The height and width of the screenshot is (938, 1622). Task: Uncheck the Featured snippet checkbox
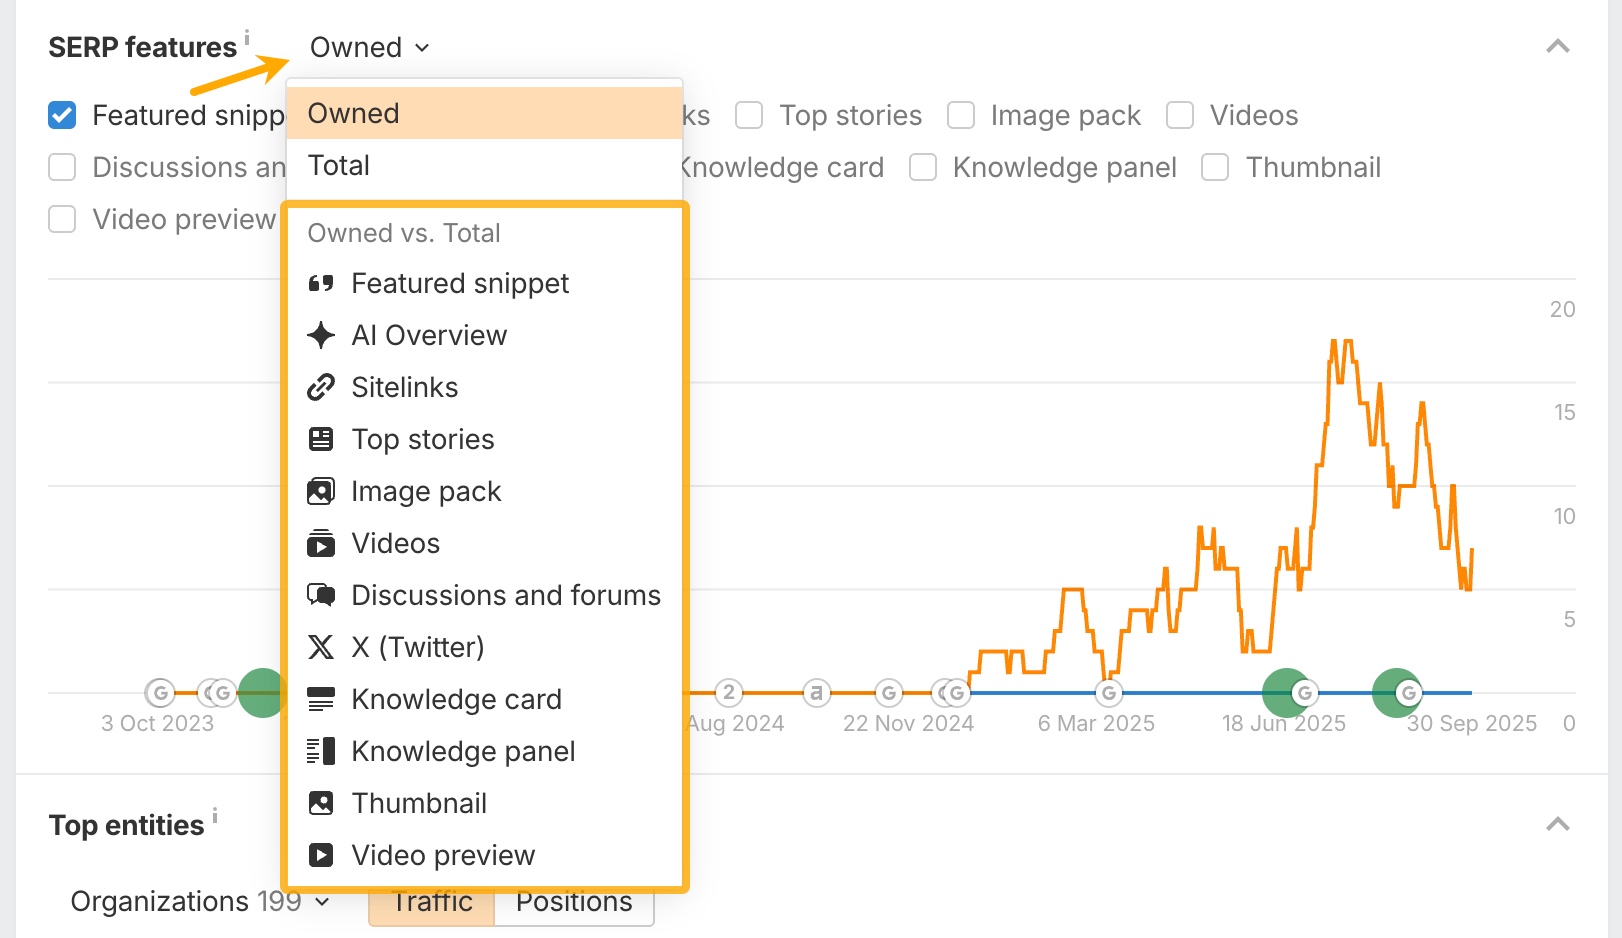(62, 116)
